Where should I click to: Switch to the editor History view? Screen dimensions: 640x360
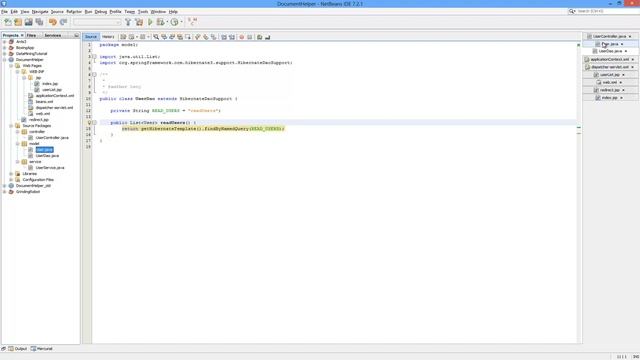(x=108, y=37)
